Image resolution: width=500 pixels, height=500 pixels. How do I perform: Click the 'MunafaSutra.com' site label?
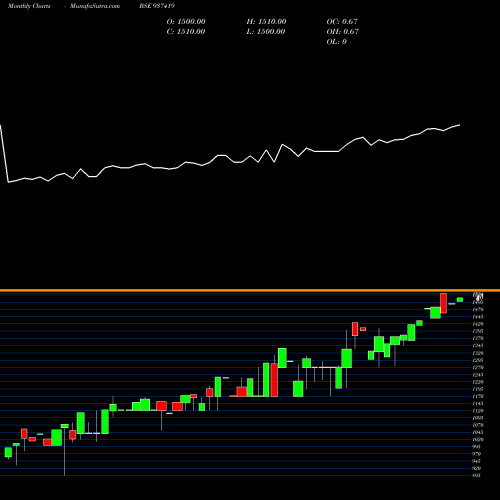coord(95,6)
